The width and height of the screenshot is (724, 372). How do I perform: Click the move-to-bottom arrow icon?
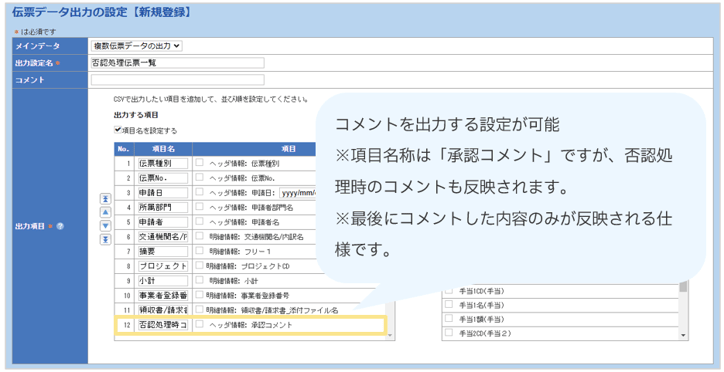[x=105, y=240]
